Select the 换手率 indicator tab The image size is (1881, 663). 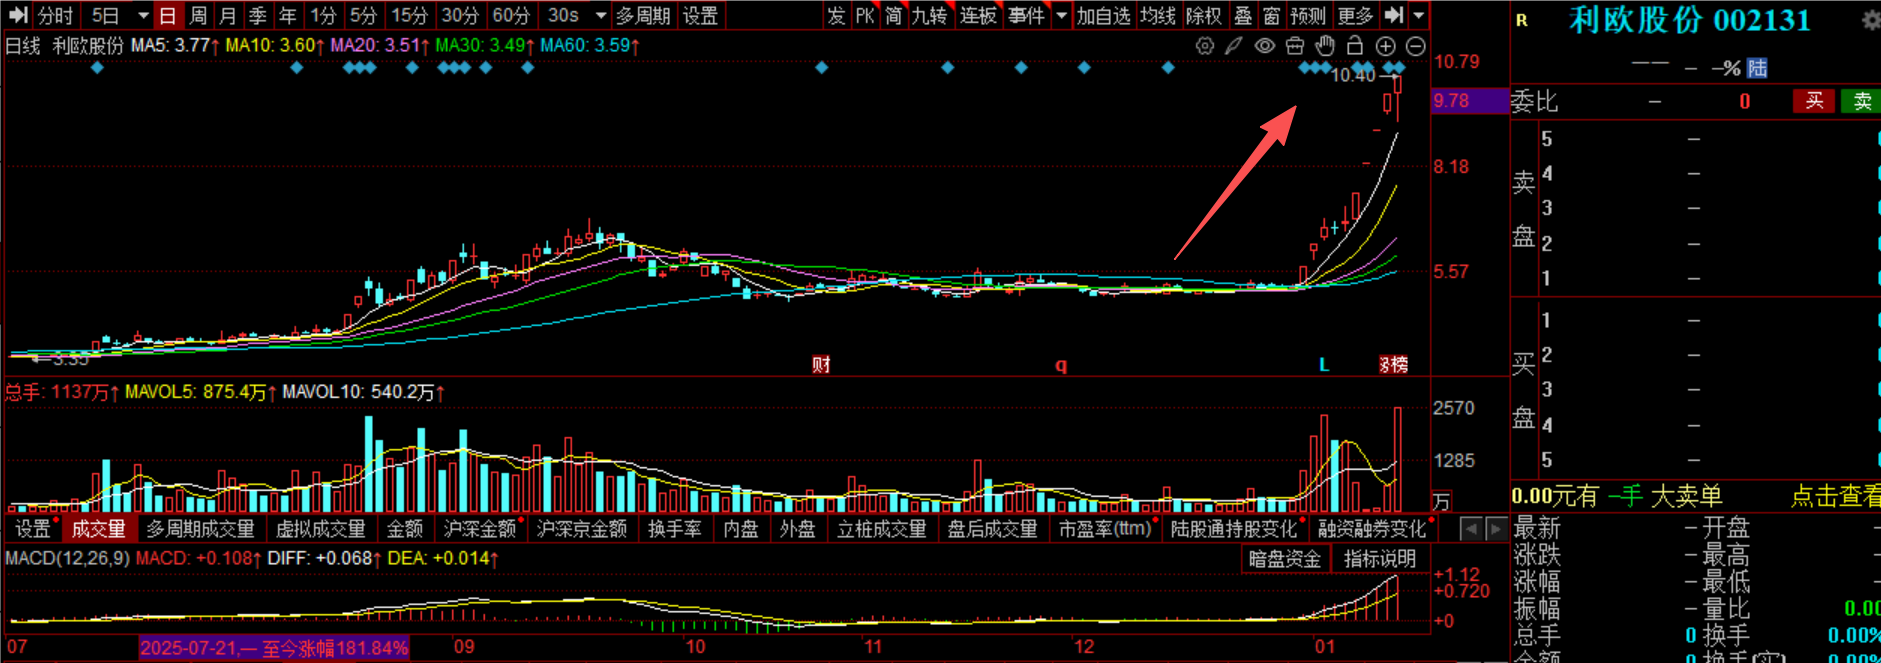coord(674,529)
